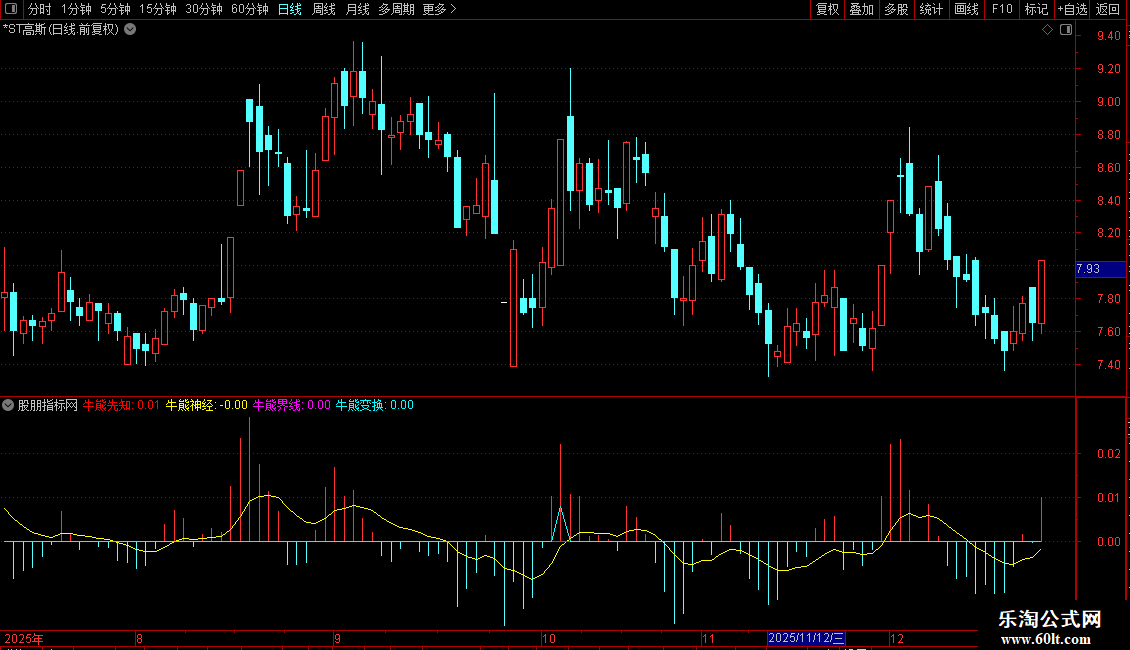Switch to 分时 intraday chart
Viewport: 1130px width, 650px height.
40,9
